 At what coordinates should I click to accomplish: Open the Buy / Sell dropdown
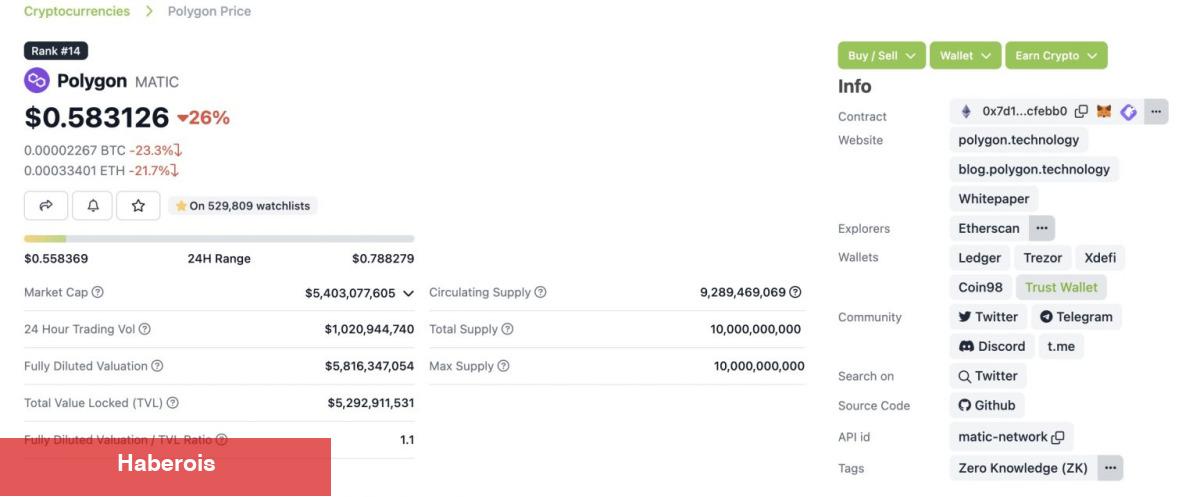(x=881, y=56)
